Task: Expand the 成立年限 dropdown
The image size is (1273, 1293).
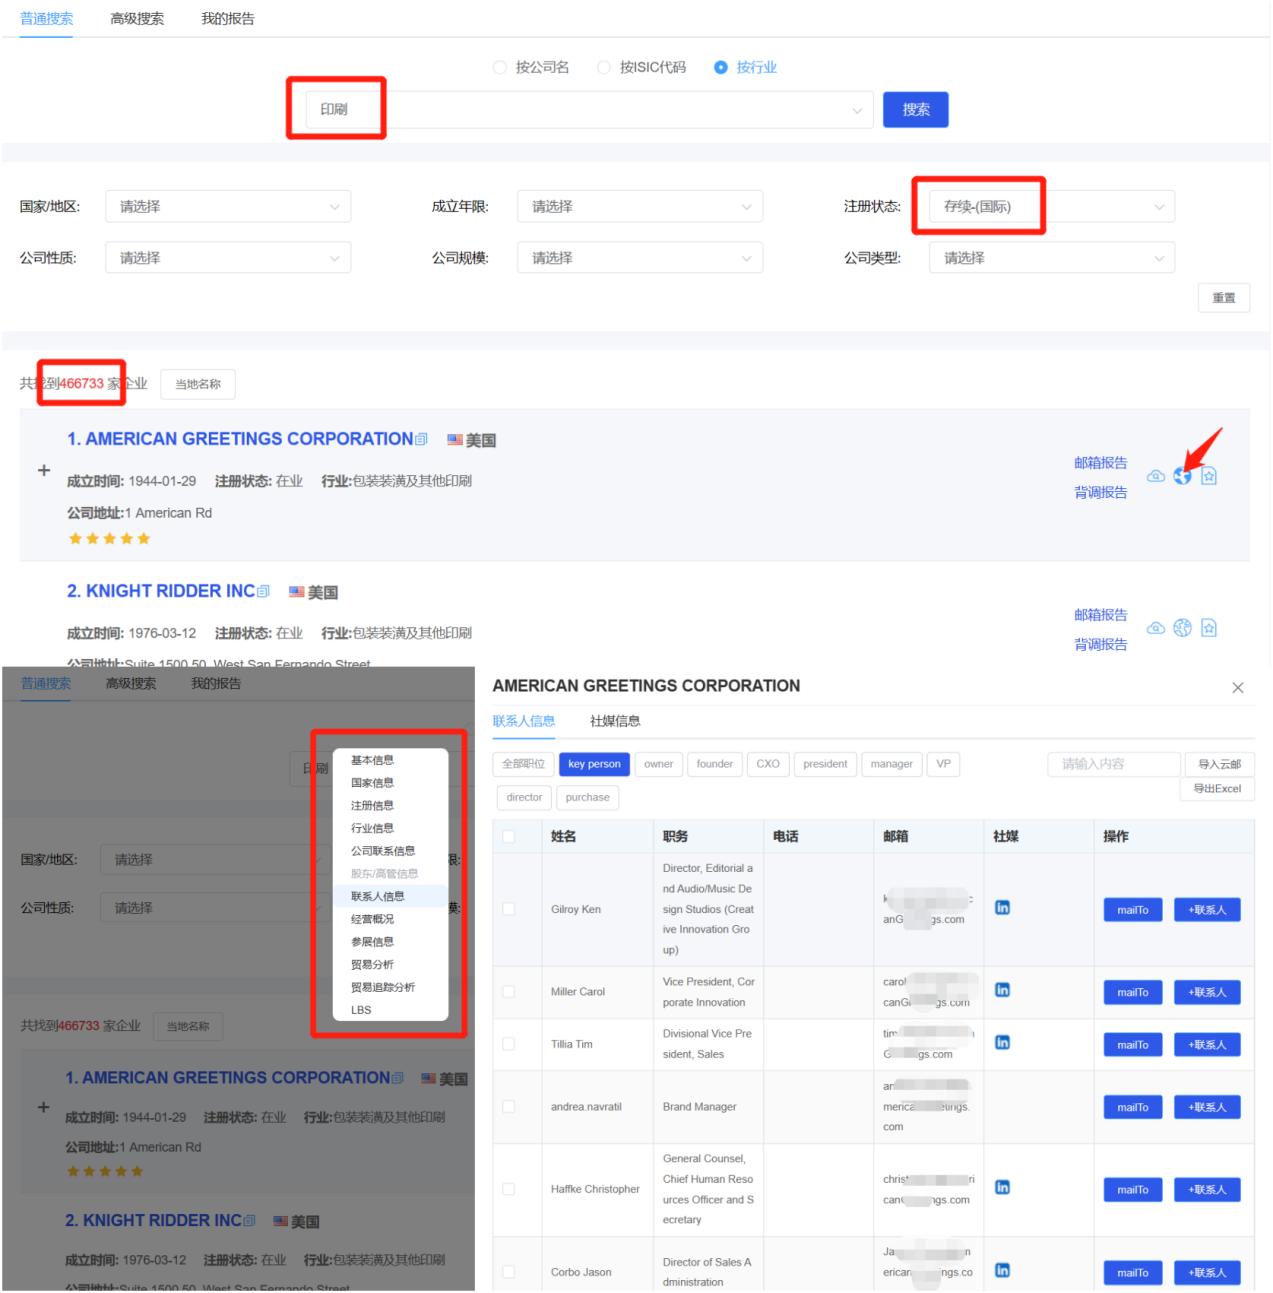Action: (639, 207)
